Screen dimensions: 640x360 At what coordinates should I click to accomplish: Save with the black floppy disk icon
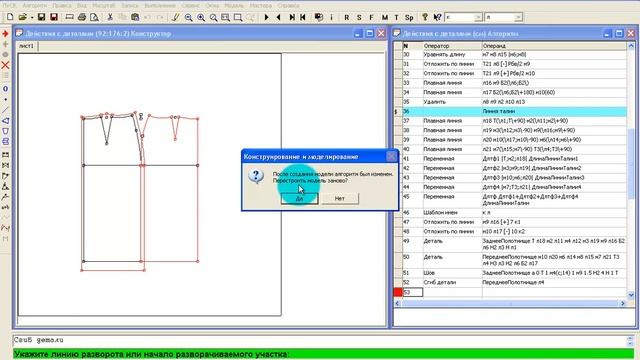click(x=41, y=17)
